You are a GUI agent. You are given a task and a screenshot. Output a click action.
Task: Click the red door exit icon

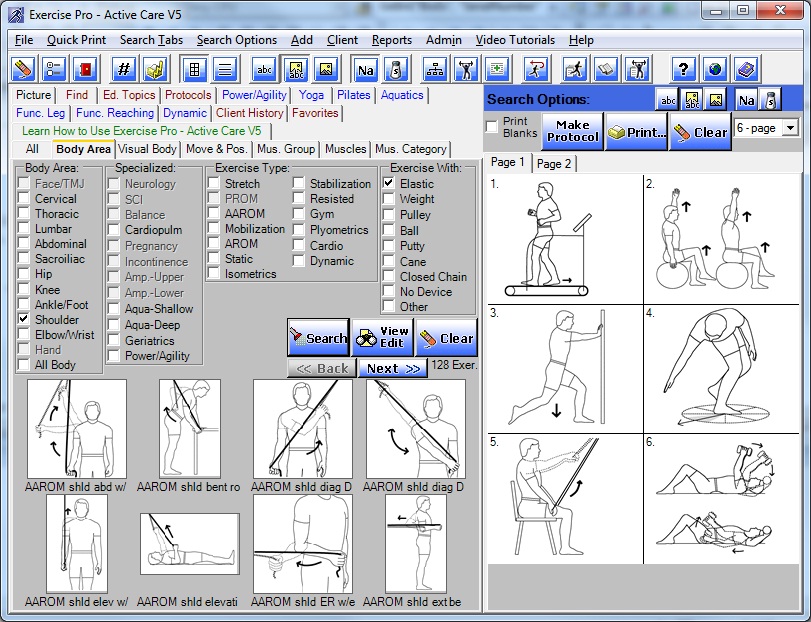85,69
